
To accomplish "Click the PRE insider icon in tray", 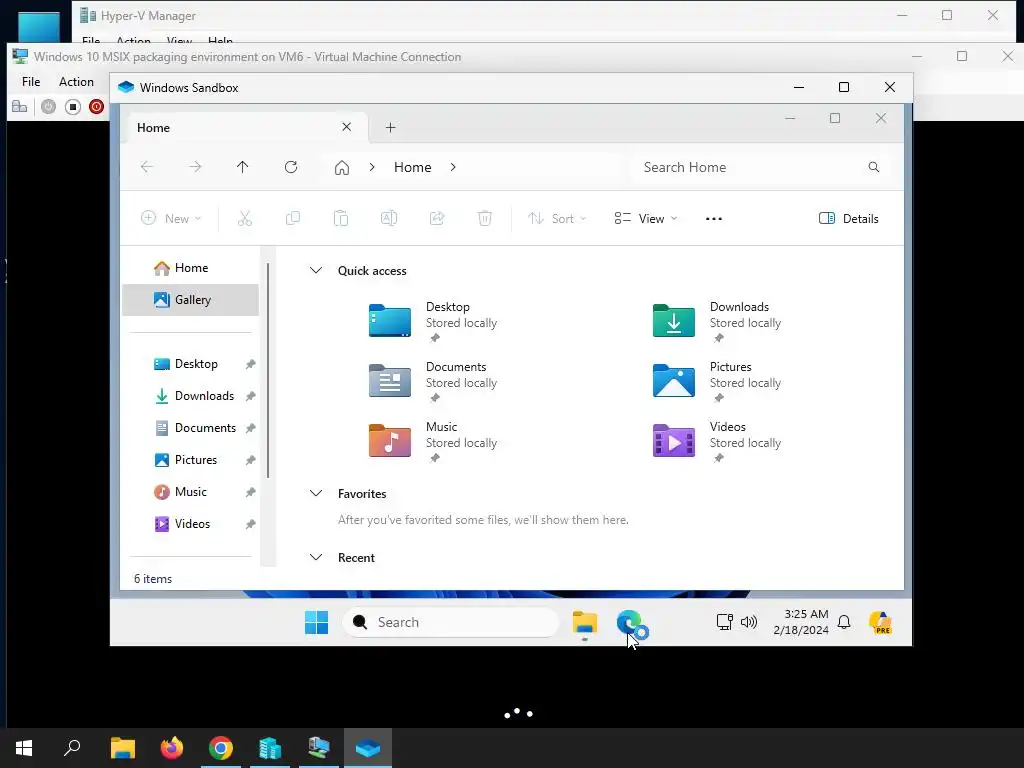I will coord(880,622).
